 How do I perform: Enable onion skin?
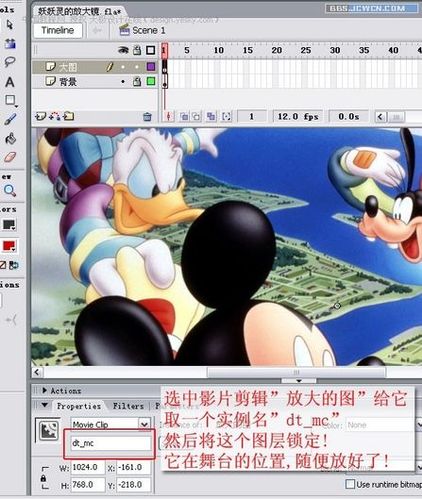pos(184,116)
